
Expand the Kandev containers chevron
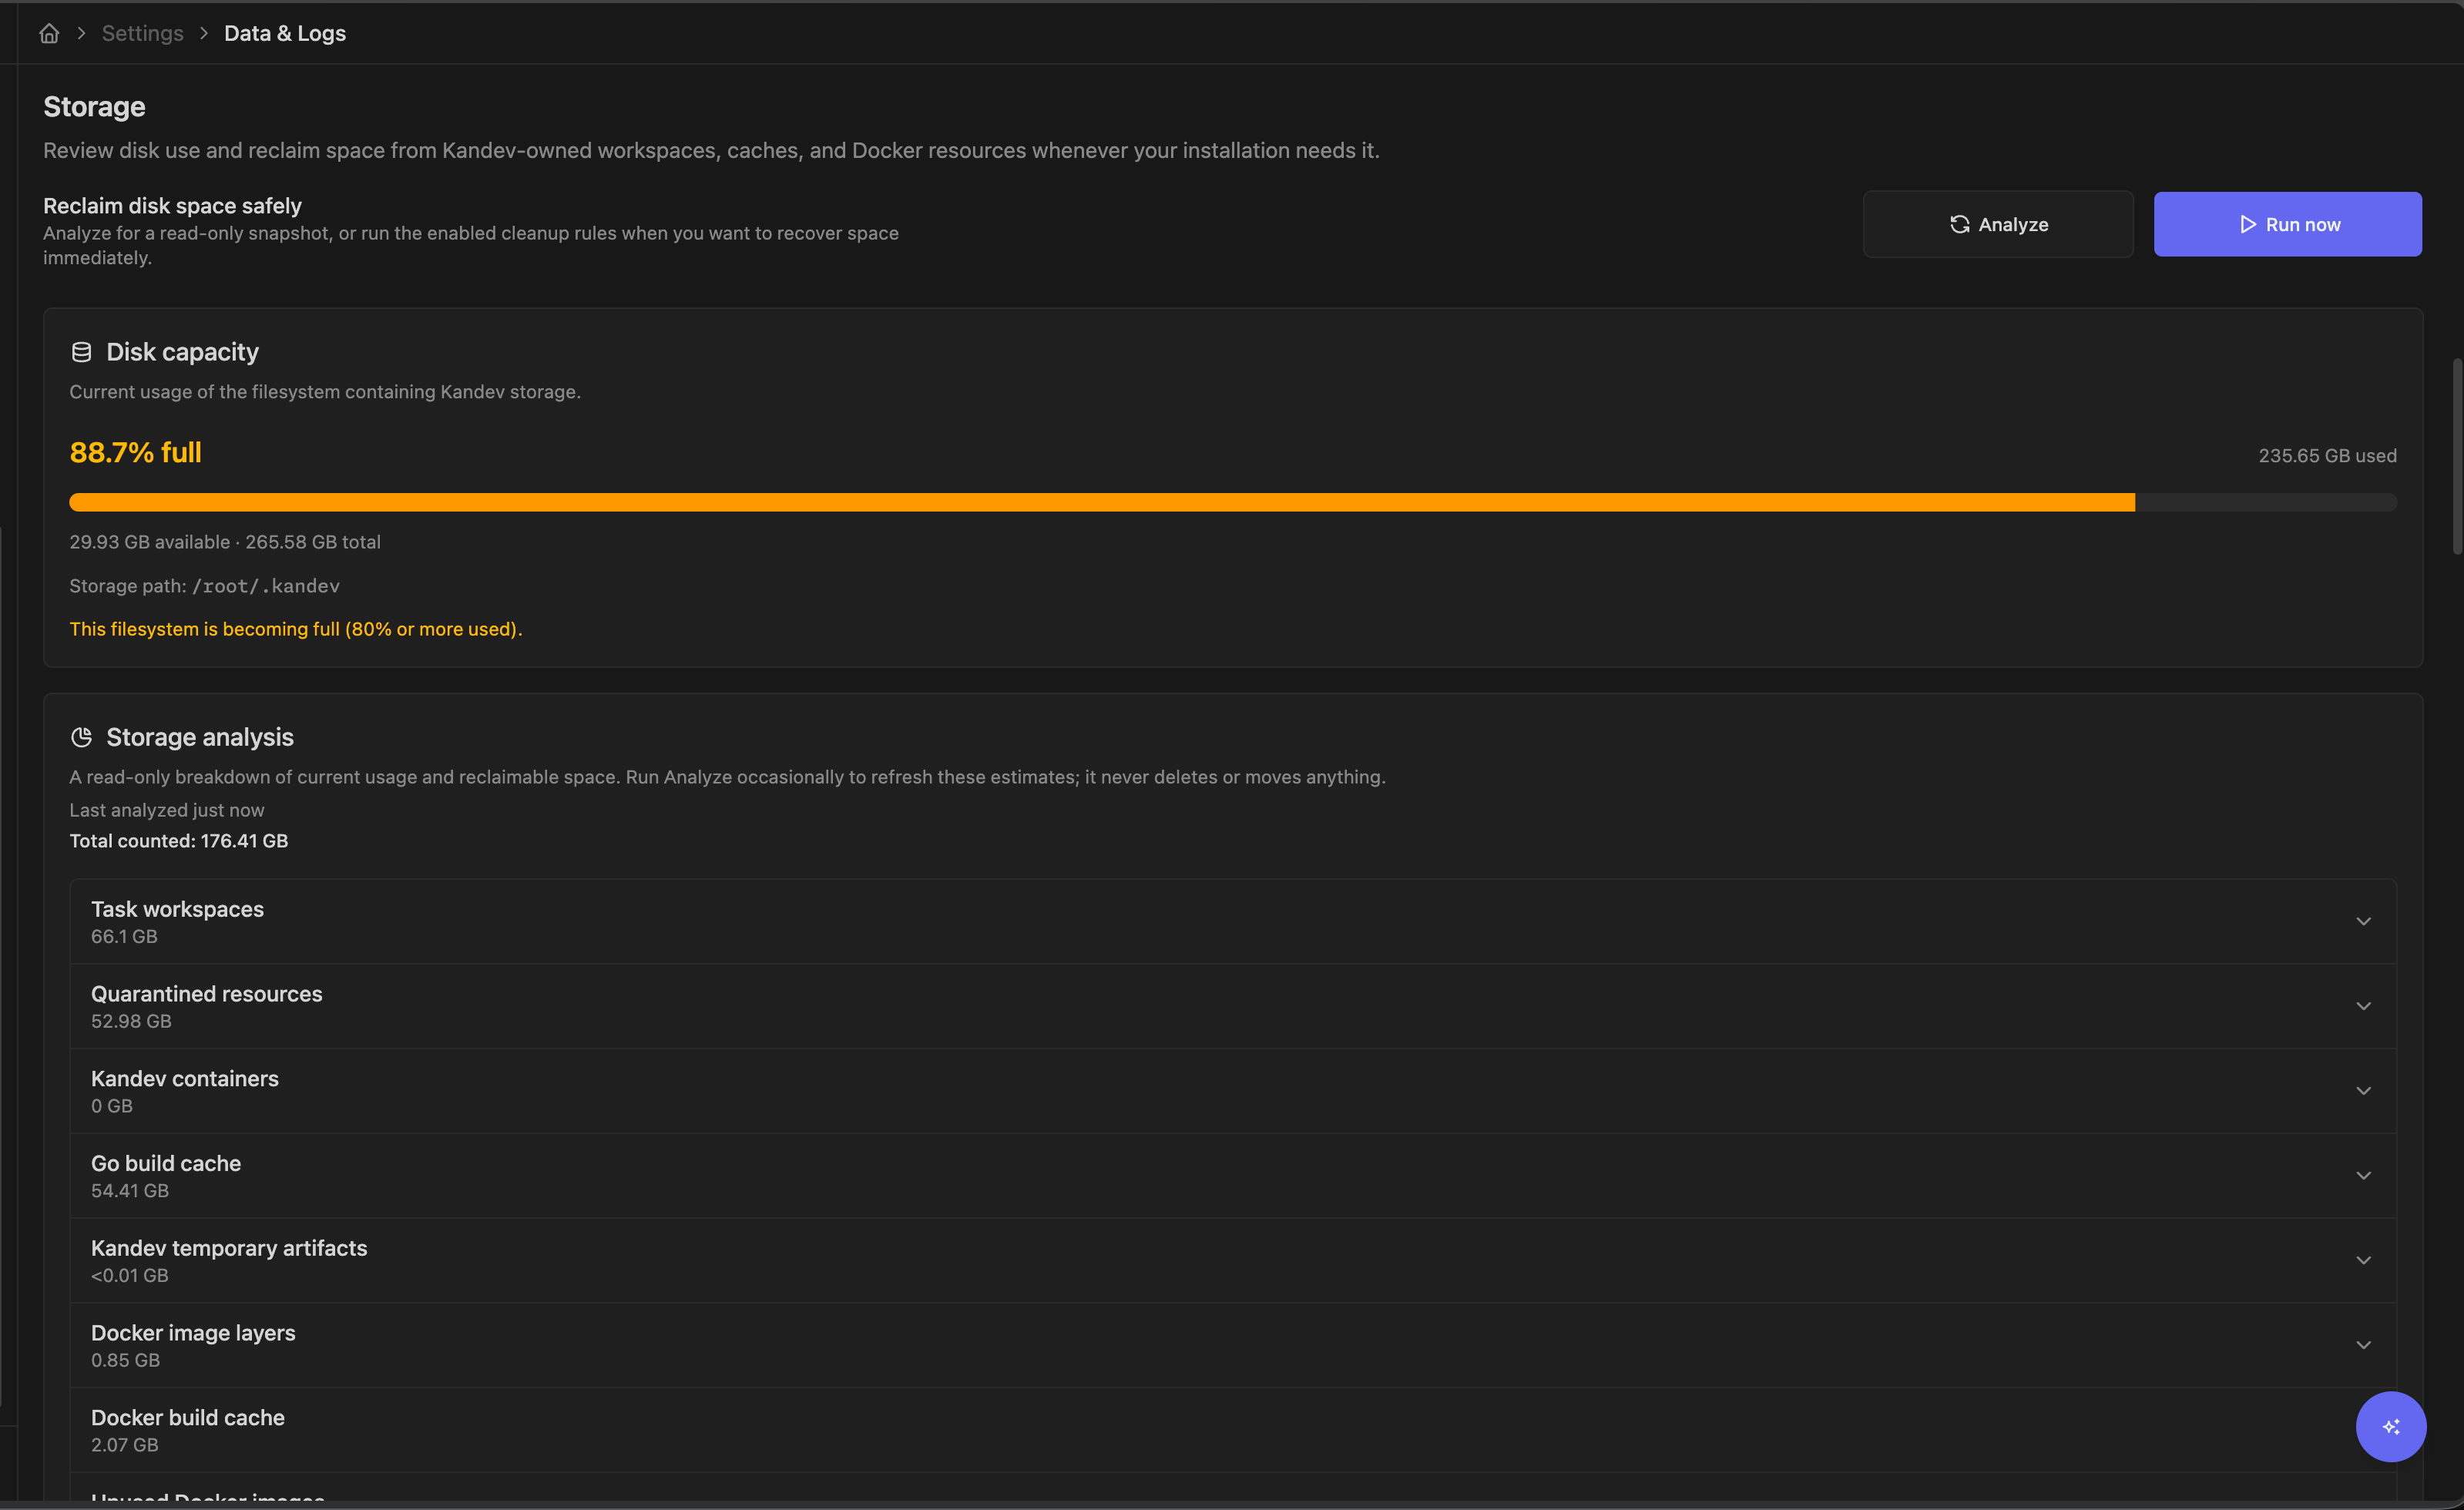(2363, 1091)
